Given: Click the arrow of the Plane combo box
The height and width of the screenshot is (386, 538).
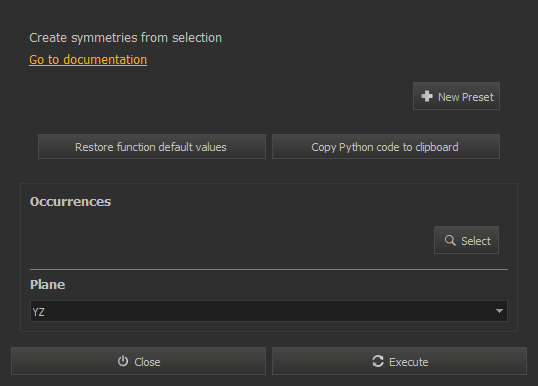Looking at the screenshot, I should click(x=499, y=311).
